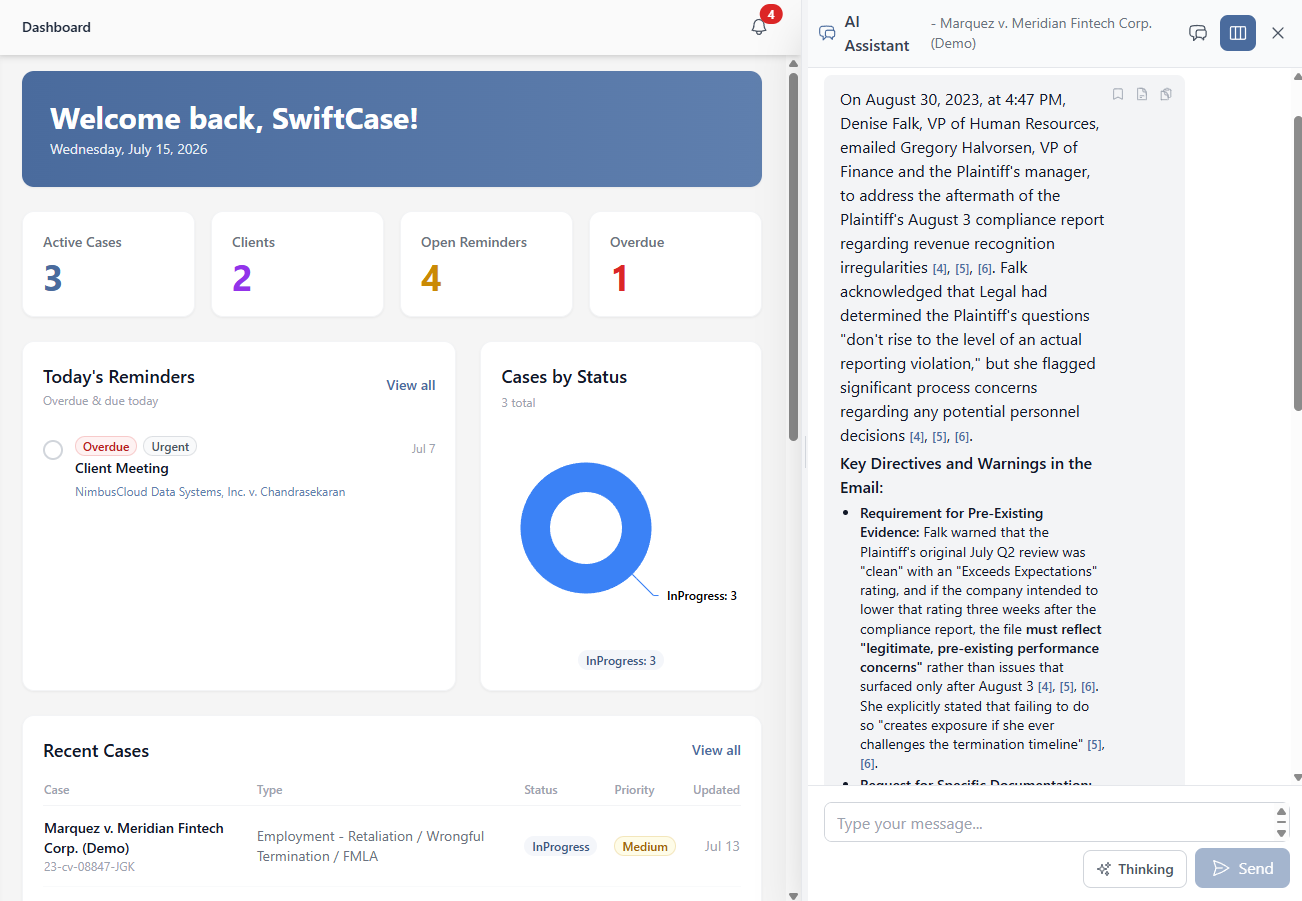
Task: Click the InProgress status badge on Marquez case
Action: click(x=560, y=847)
